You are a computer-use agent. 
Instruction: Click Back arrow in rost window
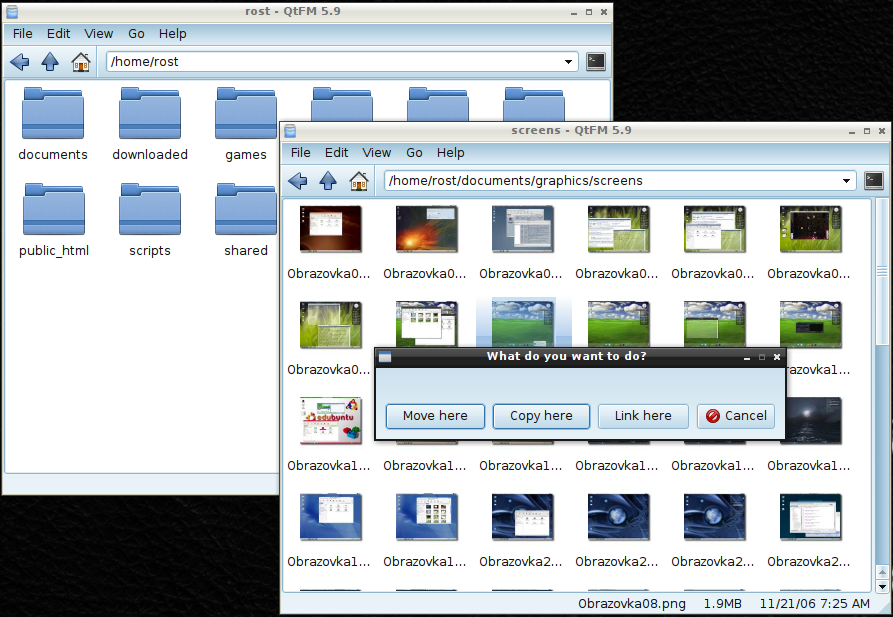pyautogui.click(x=20, y=62)
